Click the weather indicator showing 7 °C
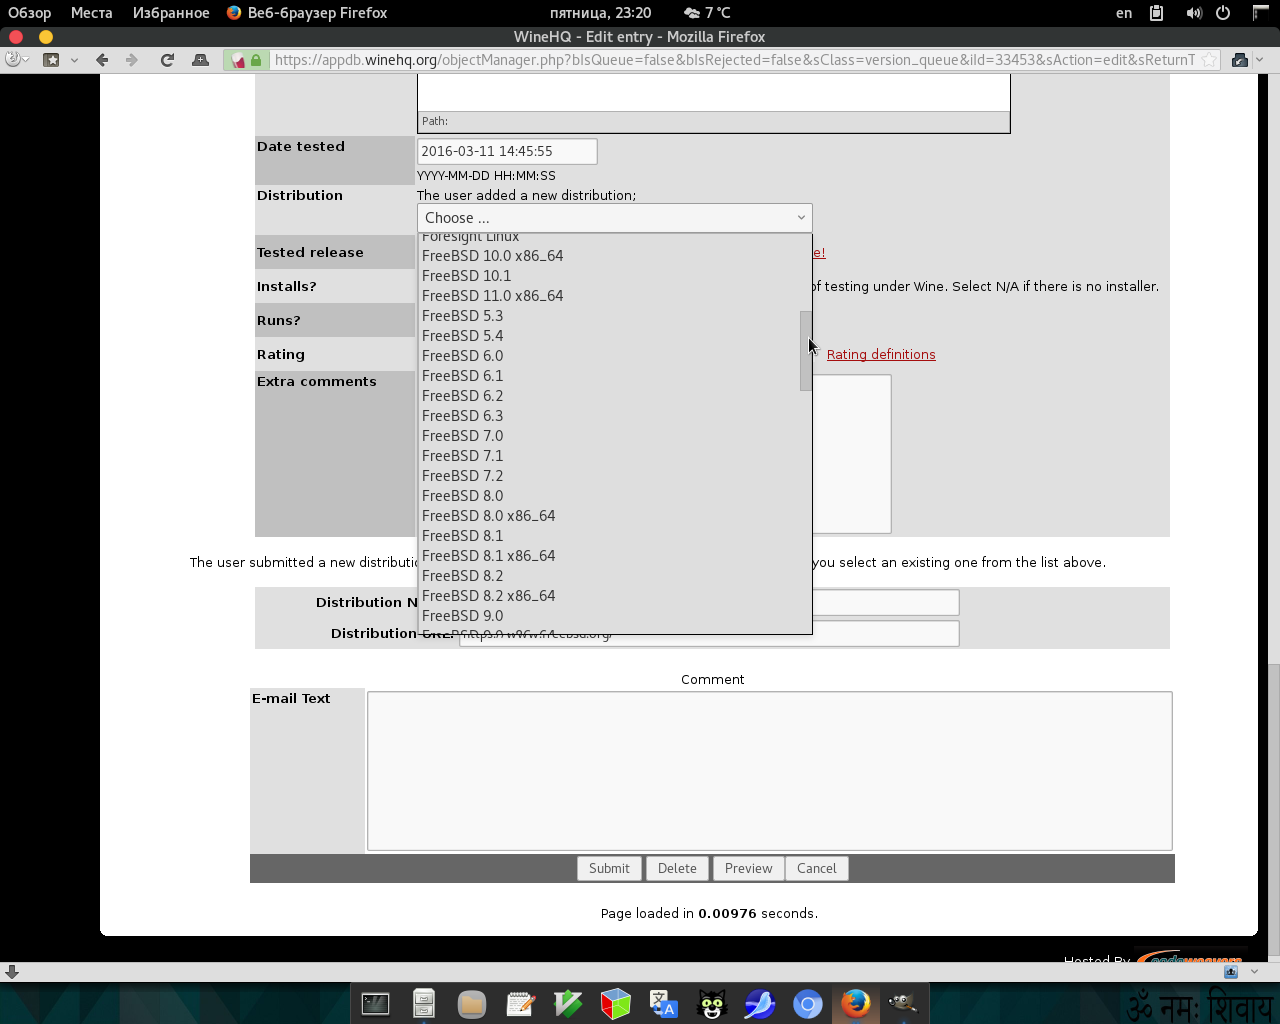Viewport: 1280px width, 1024px height. click(x=707, y=13)
